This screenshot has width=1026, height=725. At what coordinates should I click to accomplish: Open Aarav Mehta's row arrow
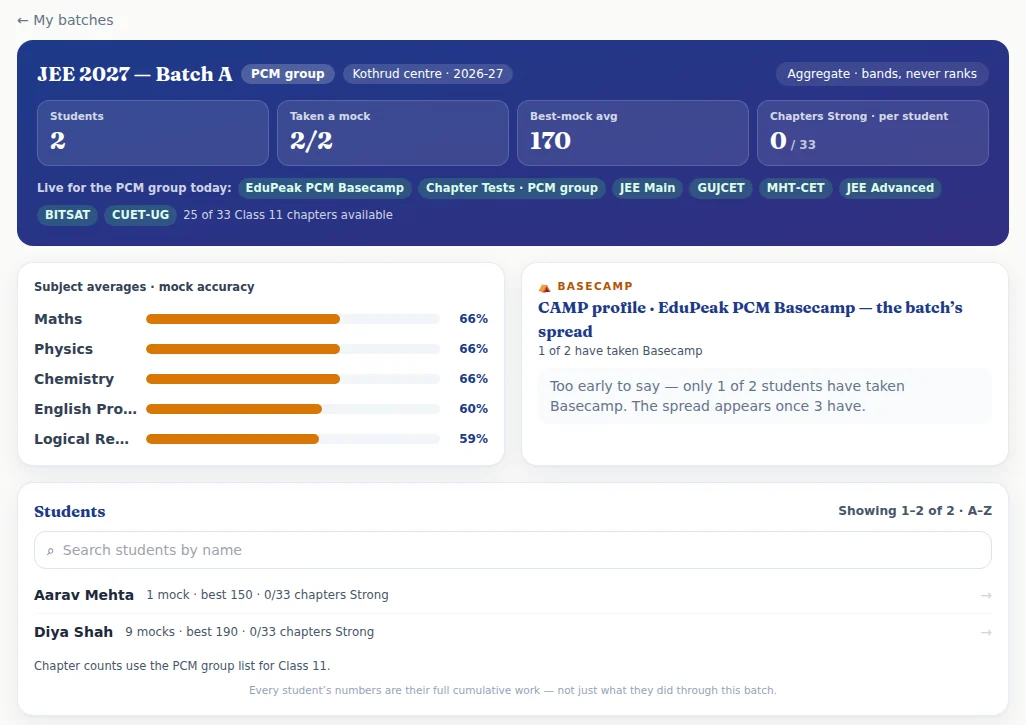pos(986,595)
